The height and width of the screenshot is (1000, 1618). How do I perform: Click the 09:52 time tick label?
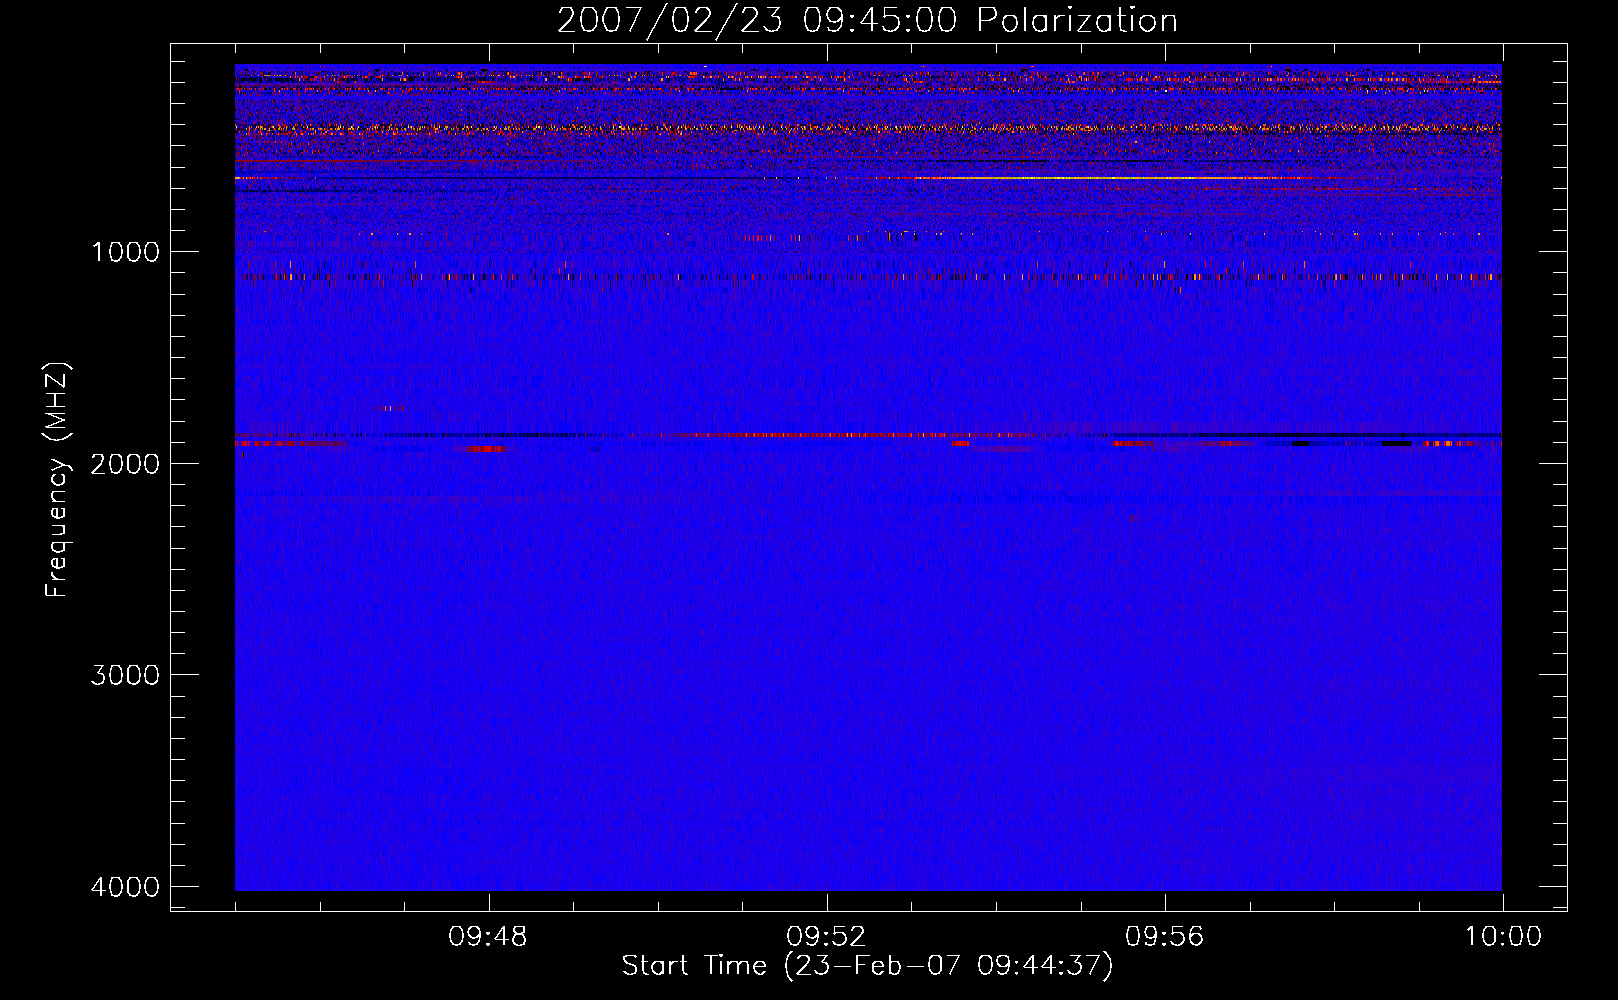(826, 937)
